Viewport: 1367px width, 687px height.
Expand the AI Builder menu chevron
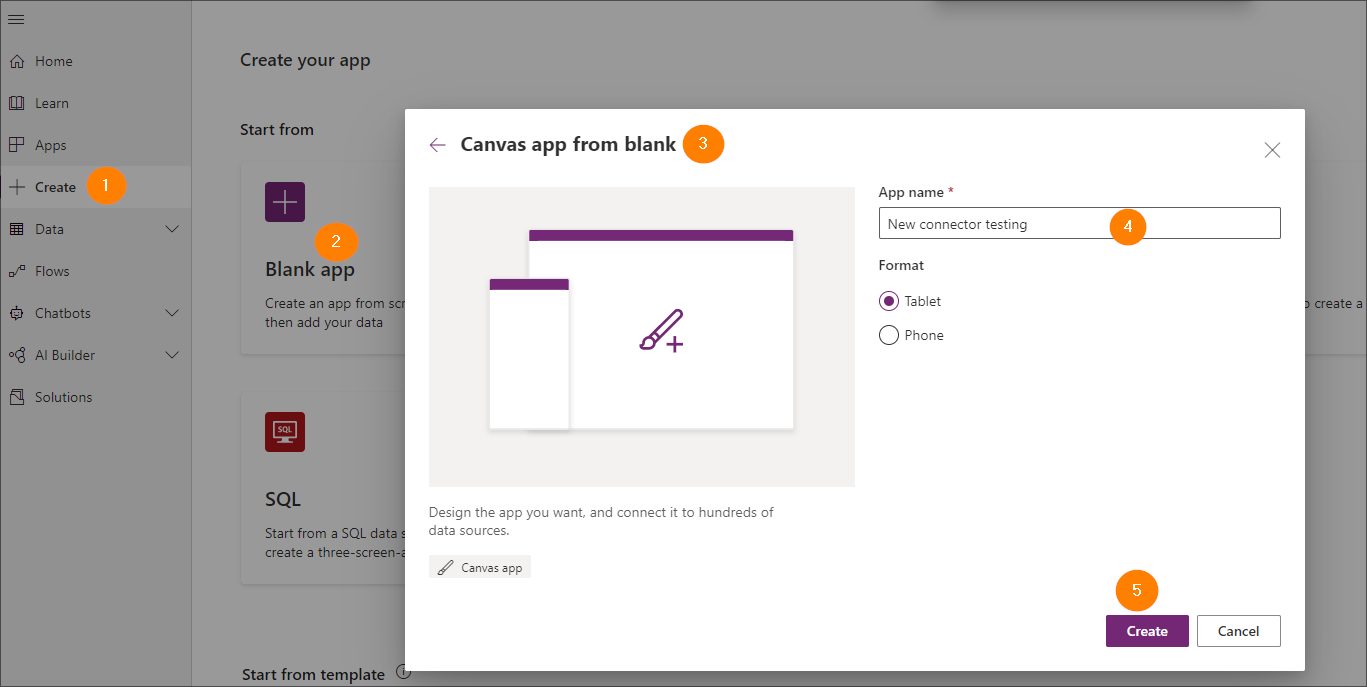coord(171,355)
